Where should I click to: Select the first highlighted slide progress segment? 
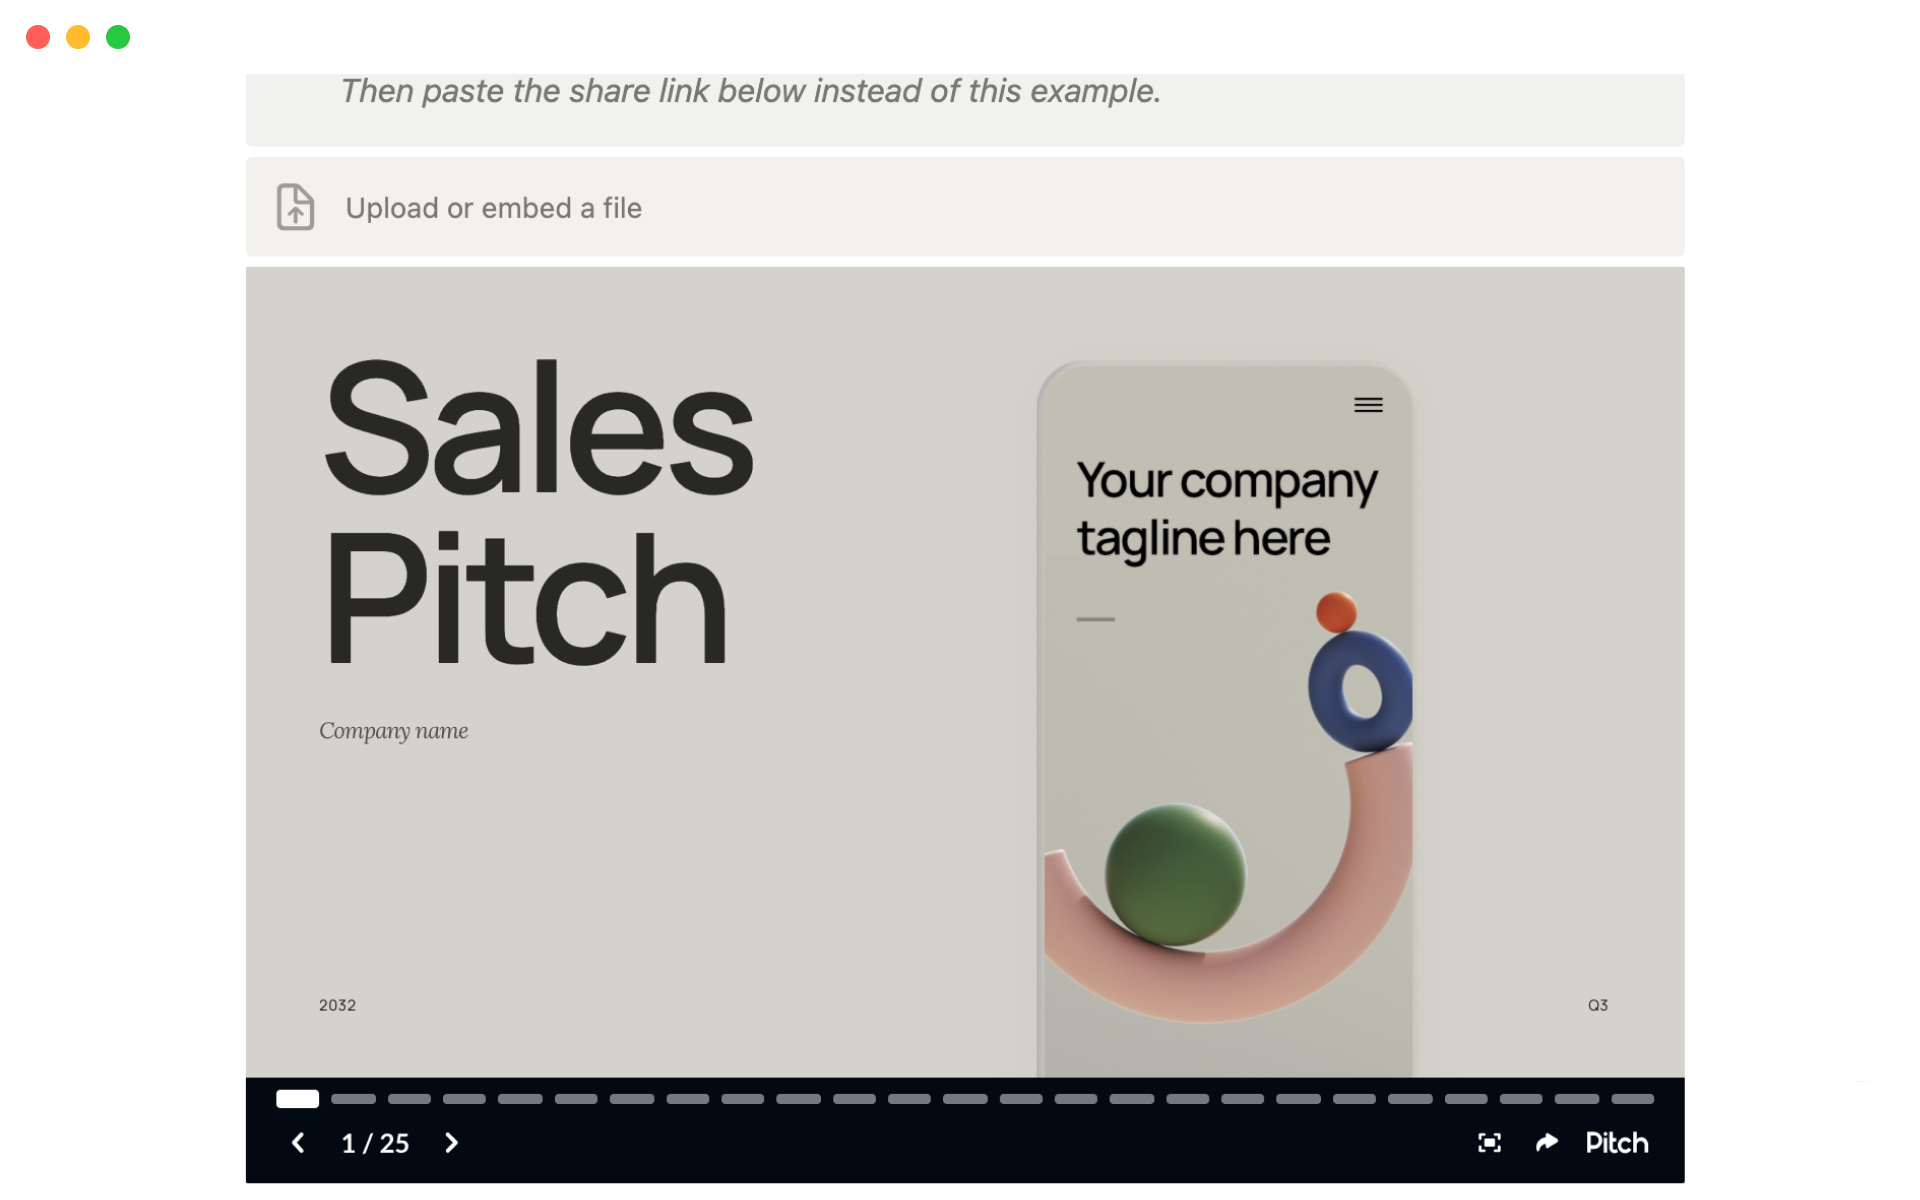pyautogui.click(x=297, y=1099)
